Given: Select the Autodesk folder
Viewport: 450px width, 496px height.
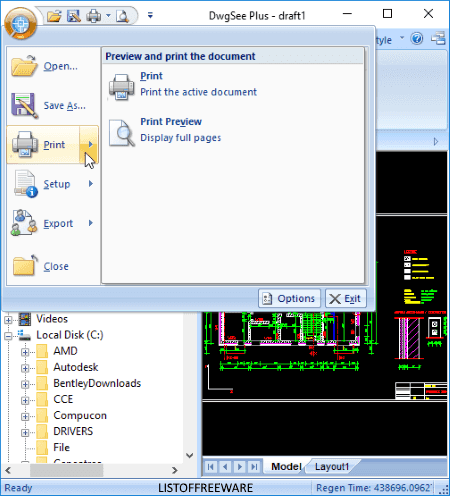Looking at the screenshot, I should point(76,367).
